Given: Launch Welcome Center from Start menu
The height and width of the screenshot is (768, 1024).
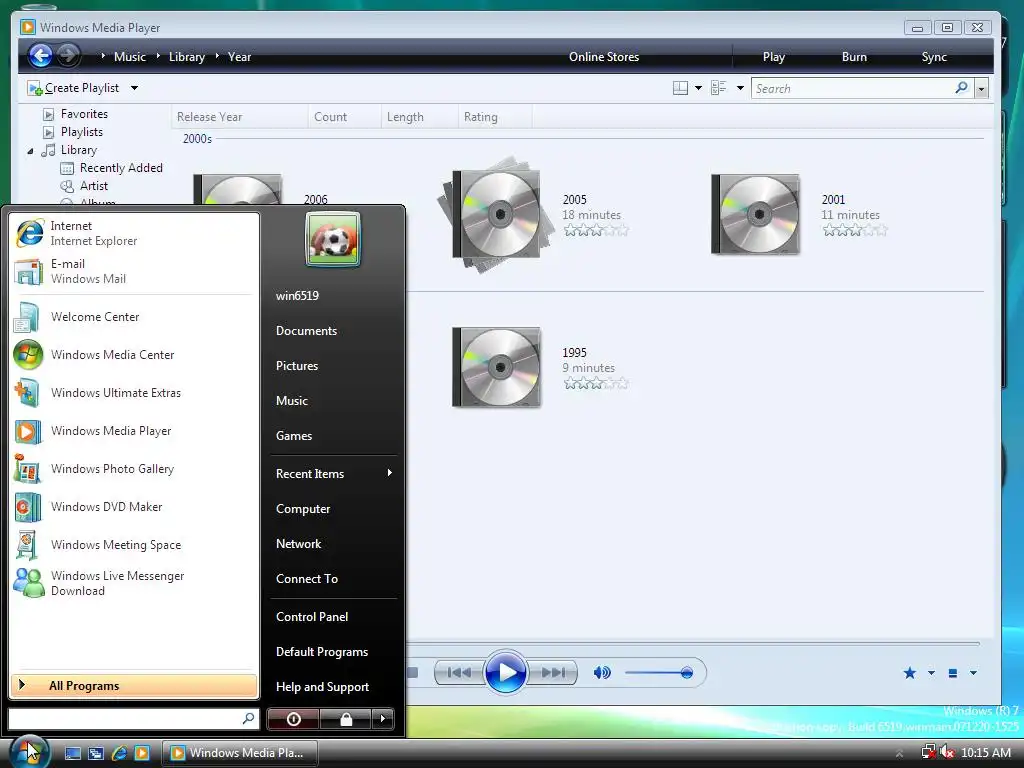Looking at the screenshot, I should coord(134,317).
